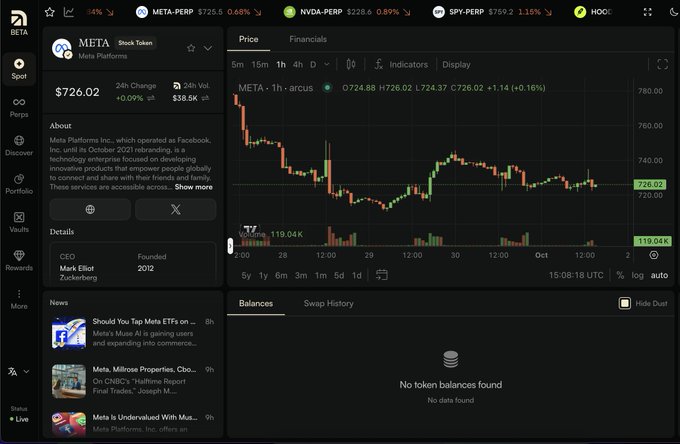Open the Rewards section in sidebar

coord(19,261)
